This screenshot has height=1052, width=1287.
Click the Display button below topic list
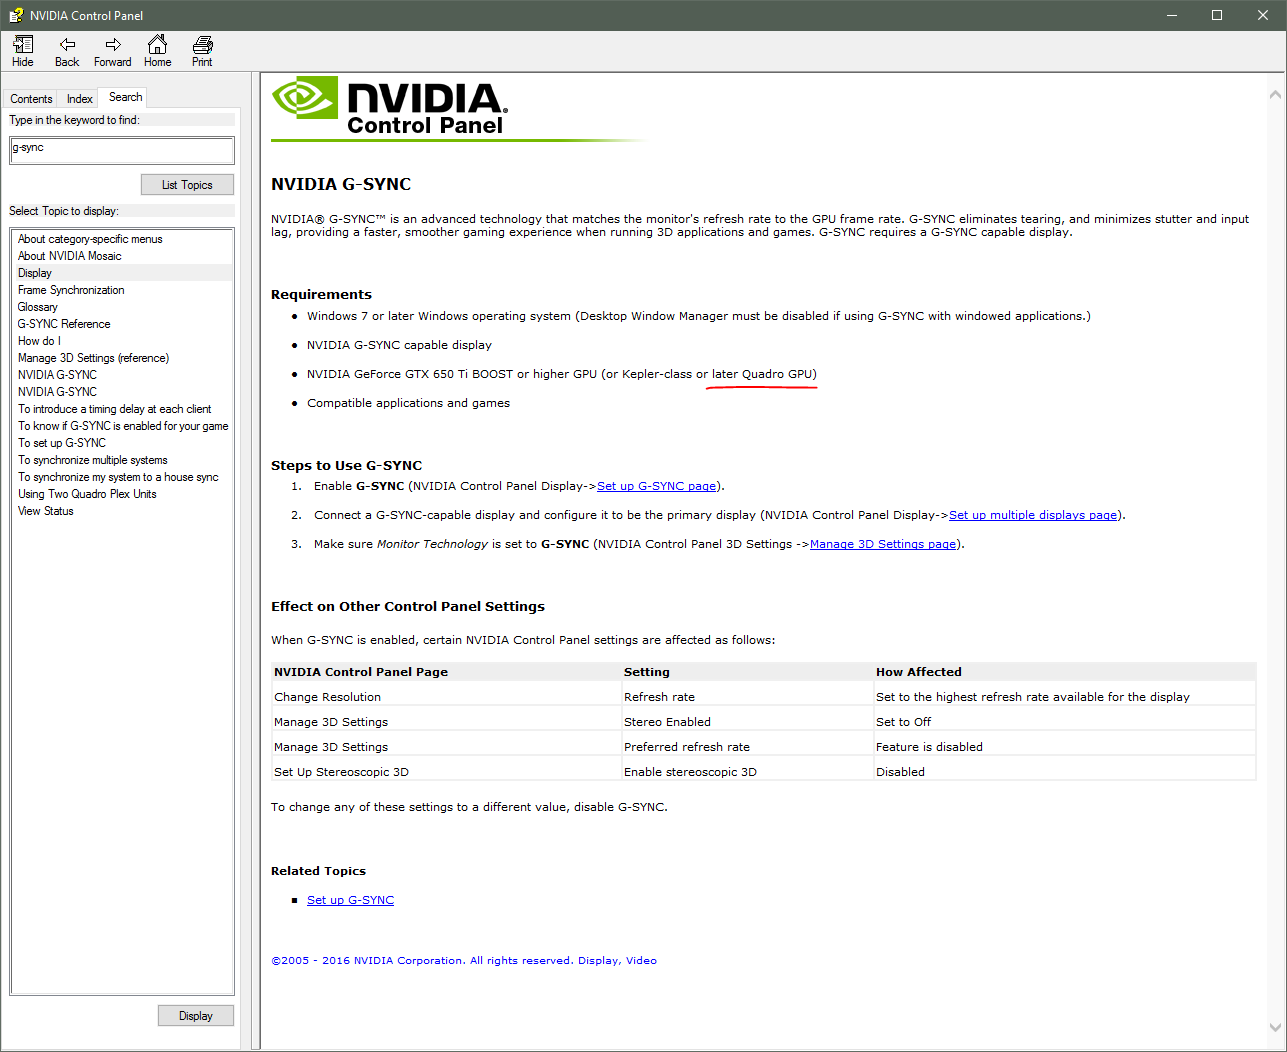tap(196, 1016)
